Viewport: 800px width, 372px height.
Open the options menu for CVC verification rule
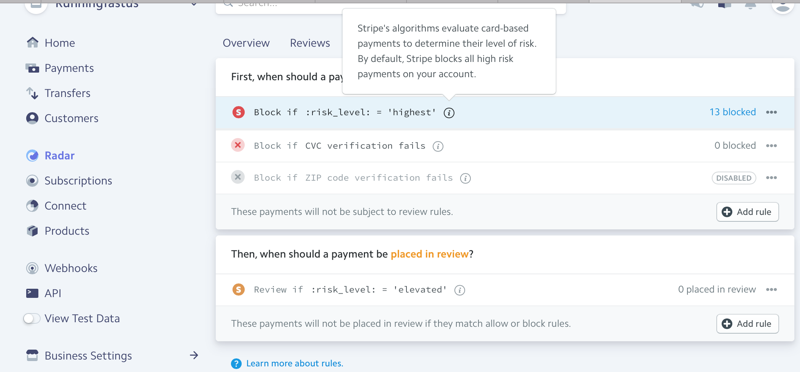[771, 145]
